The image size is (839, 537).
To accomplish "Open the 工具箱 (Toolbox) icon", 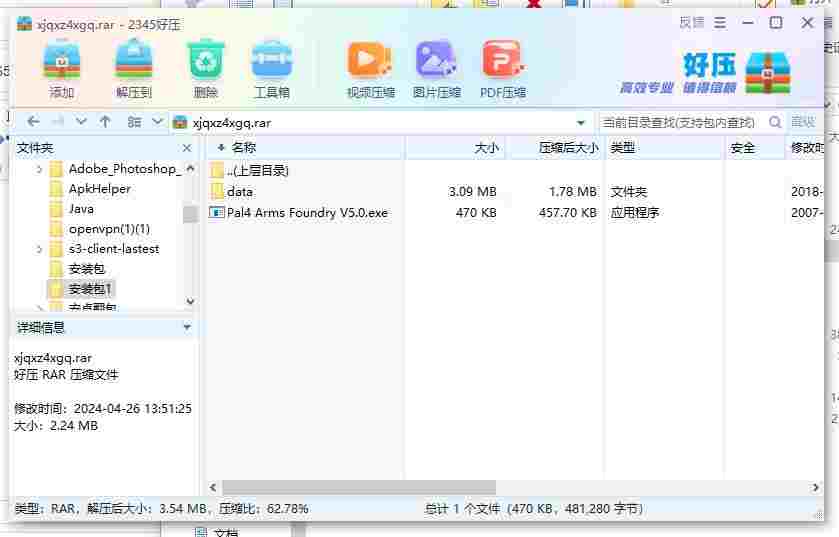I will pyautogui.click(x=272, y=70).
